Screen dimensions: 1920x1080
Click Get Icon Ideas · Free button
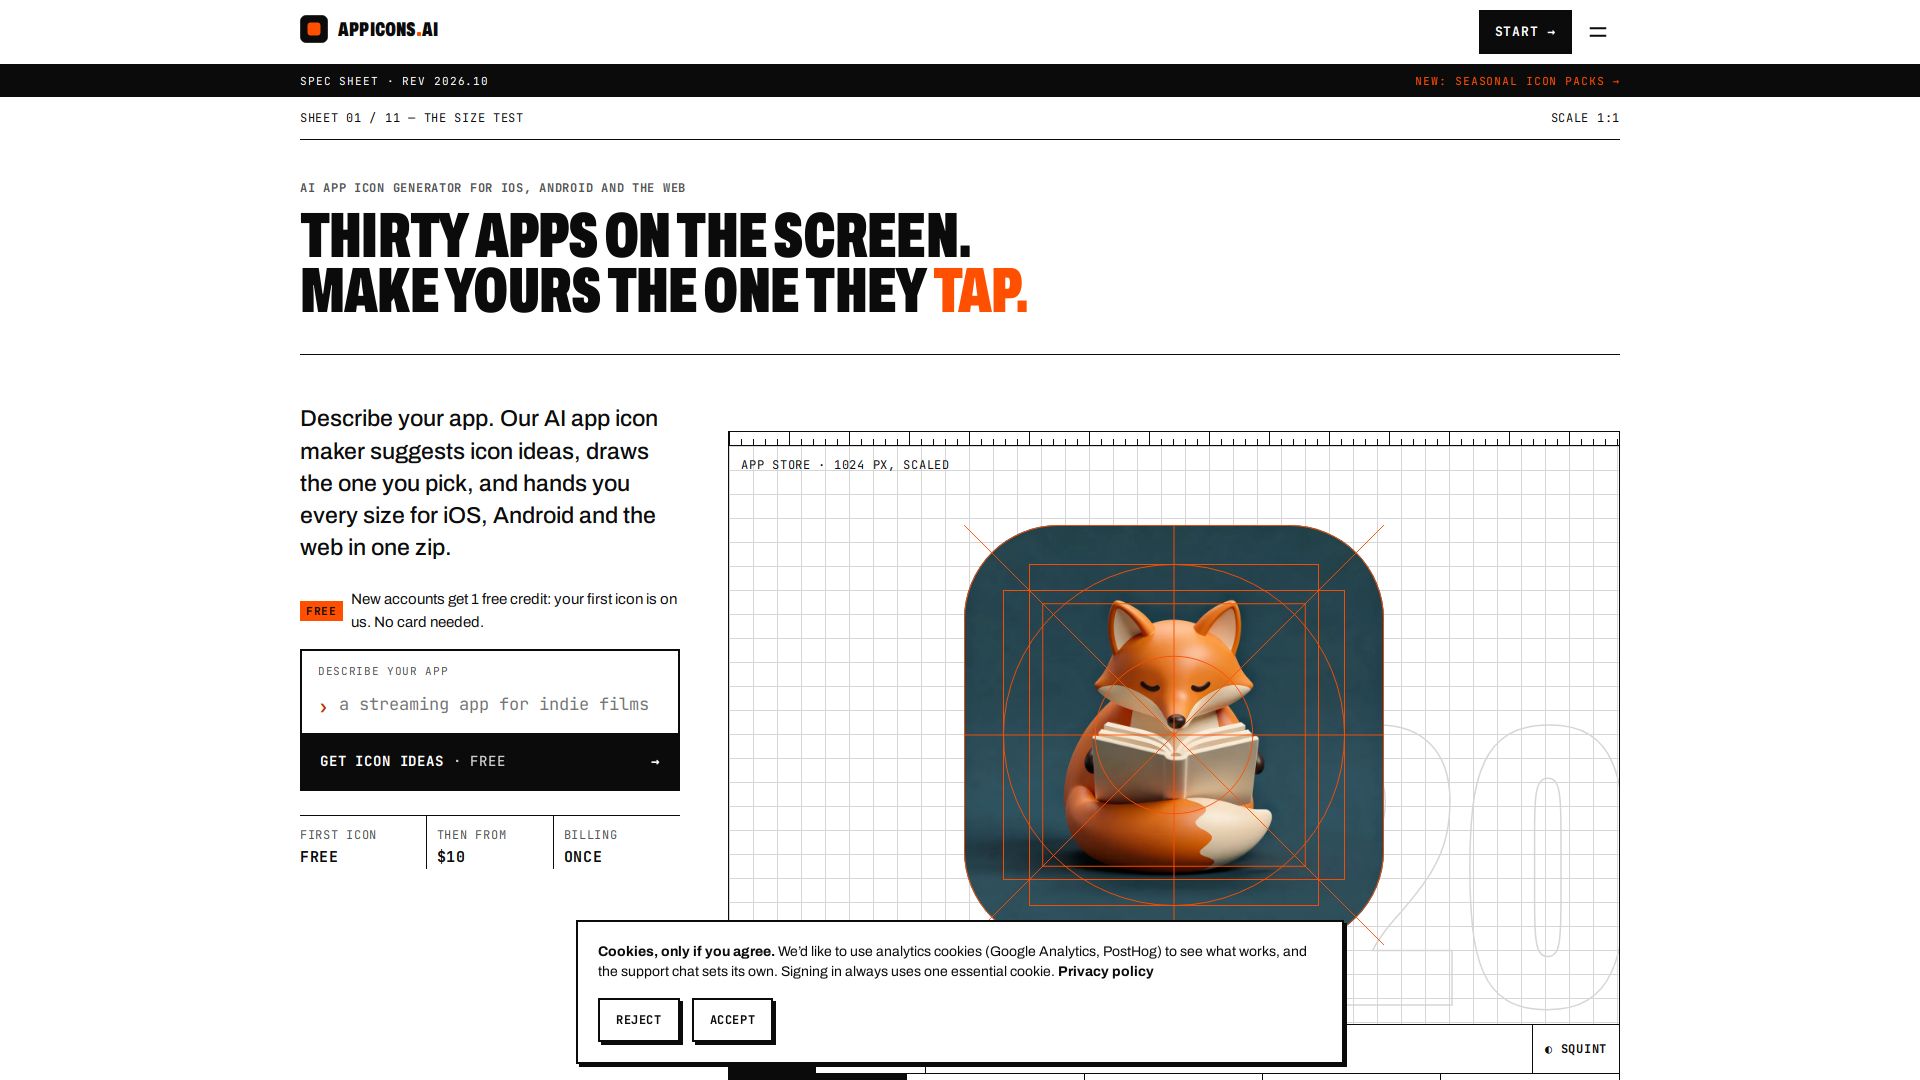(490, 762)
